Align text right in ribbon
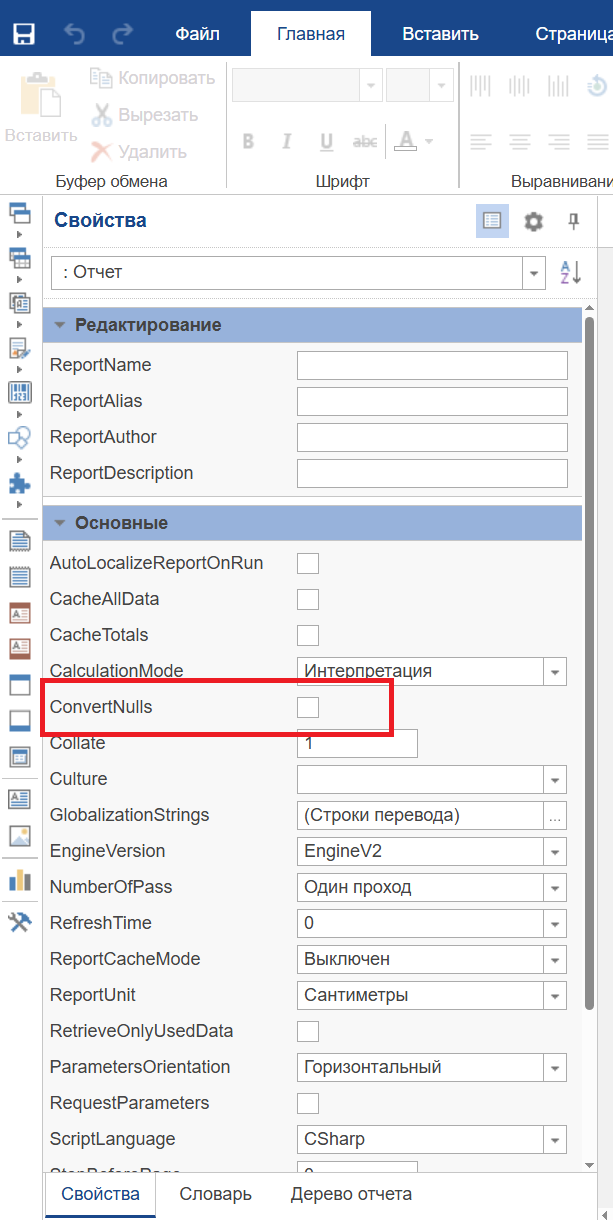The image size is (613, 1220). [x=559, y=141]
